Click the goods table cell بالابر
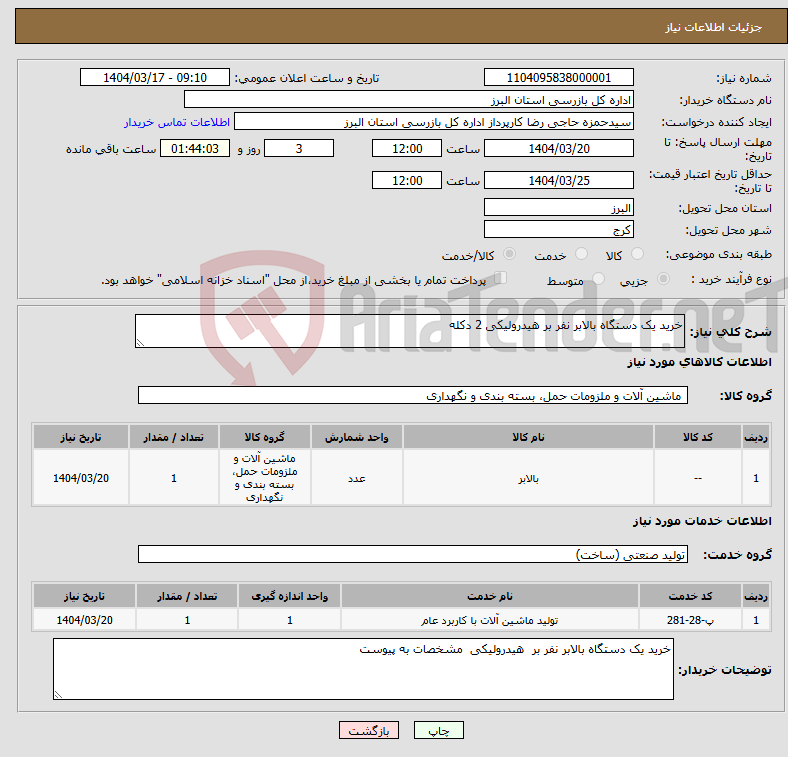788x757 pixels. (x=528, y=478)
